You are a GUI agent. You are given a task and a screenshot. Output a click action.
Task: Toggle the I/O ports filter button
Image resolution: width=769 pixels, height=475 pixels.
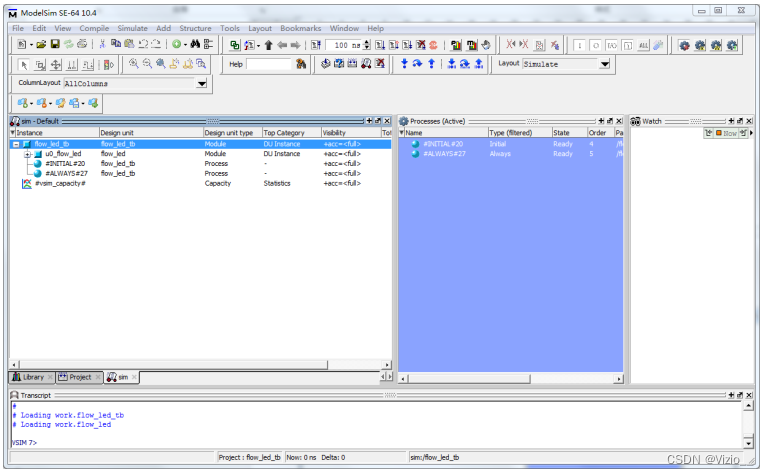(612, 46)
